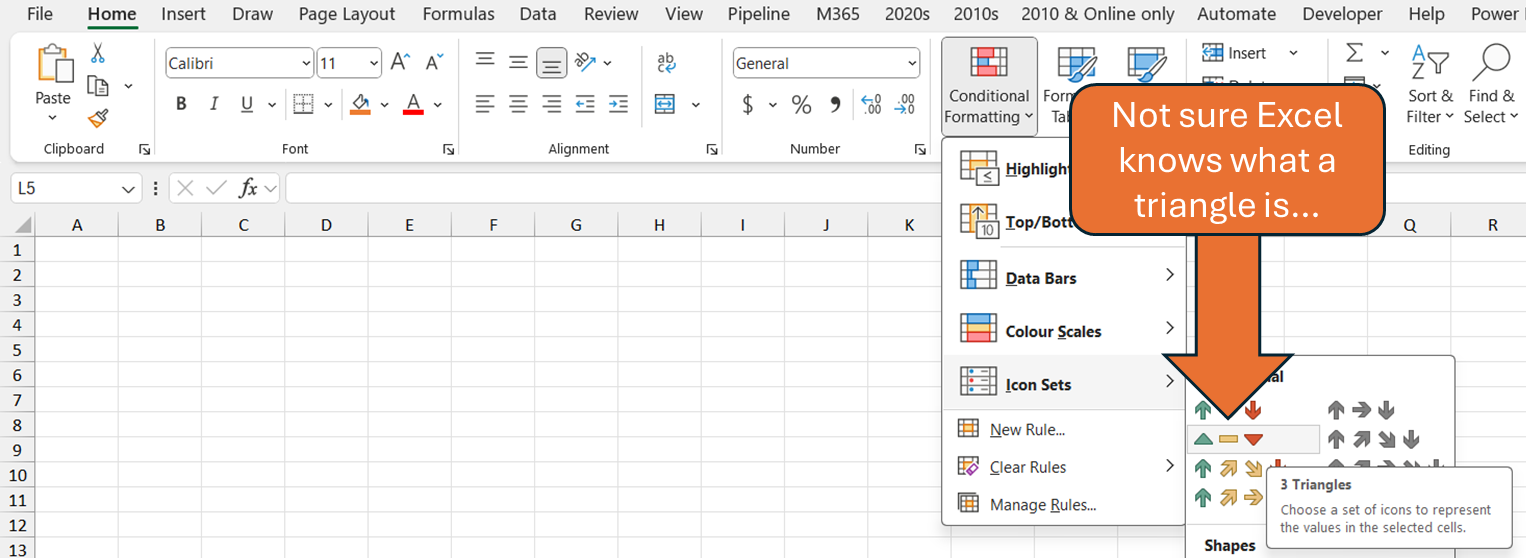Toggle Underline formatting

[x=245, y=104]
